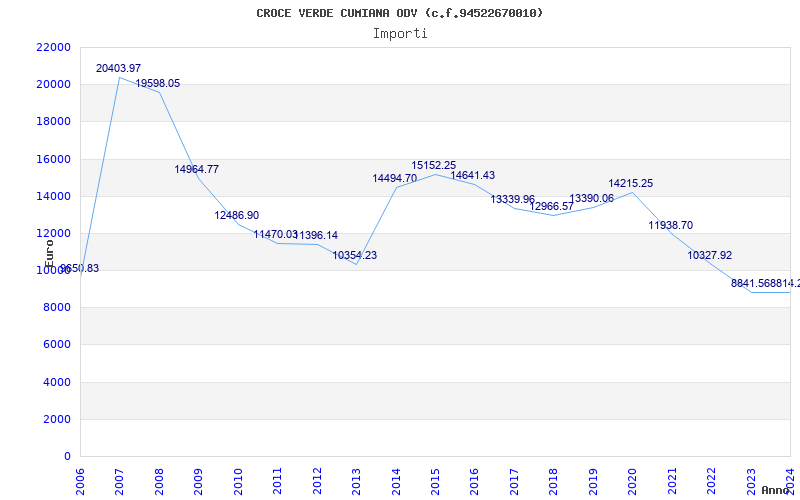Select year 2017 on the x-axis

point(514,481)
